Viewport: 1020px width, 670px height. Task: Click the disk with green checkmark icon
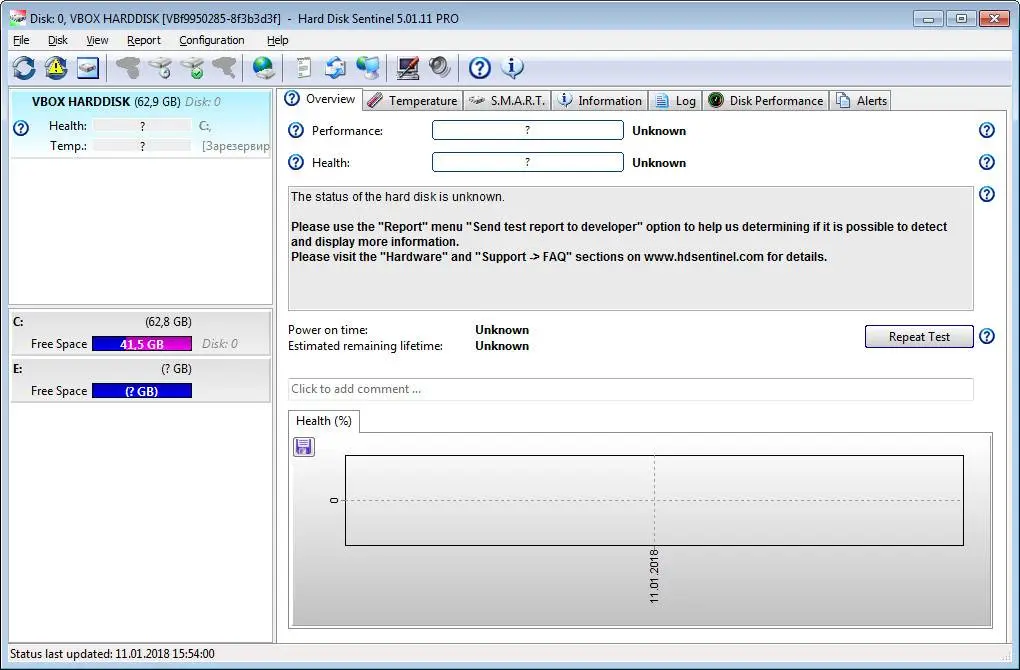coord(192,68)
